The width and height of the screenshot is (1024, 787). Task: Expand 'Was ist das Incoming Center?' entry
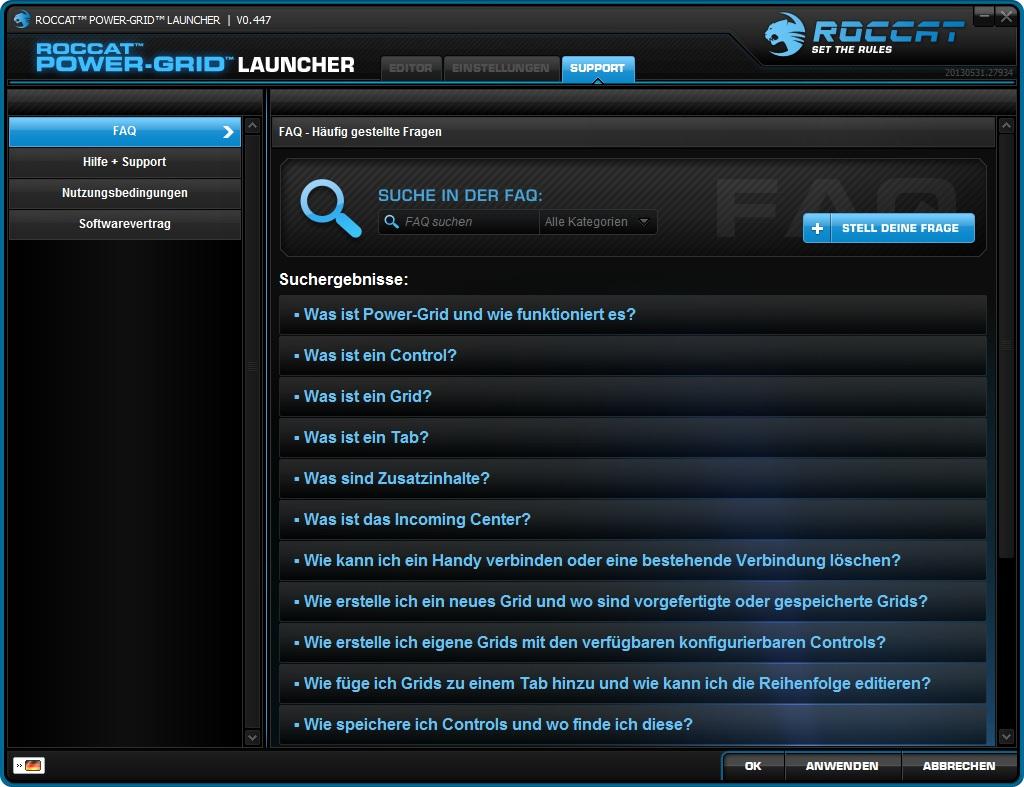[417, 519]
